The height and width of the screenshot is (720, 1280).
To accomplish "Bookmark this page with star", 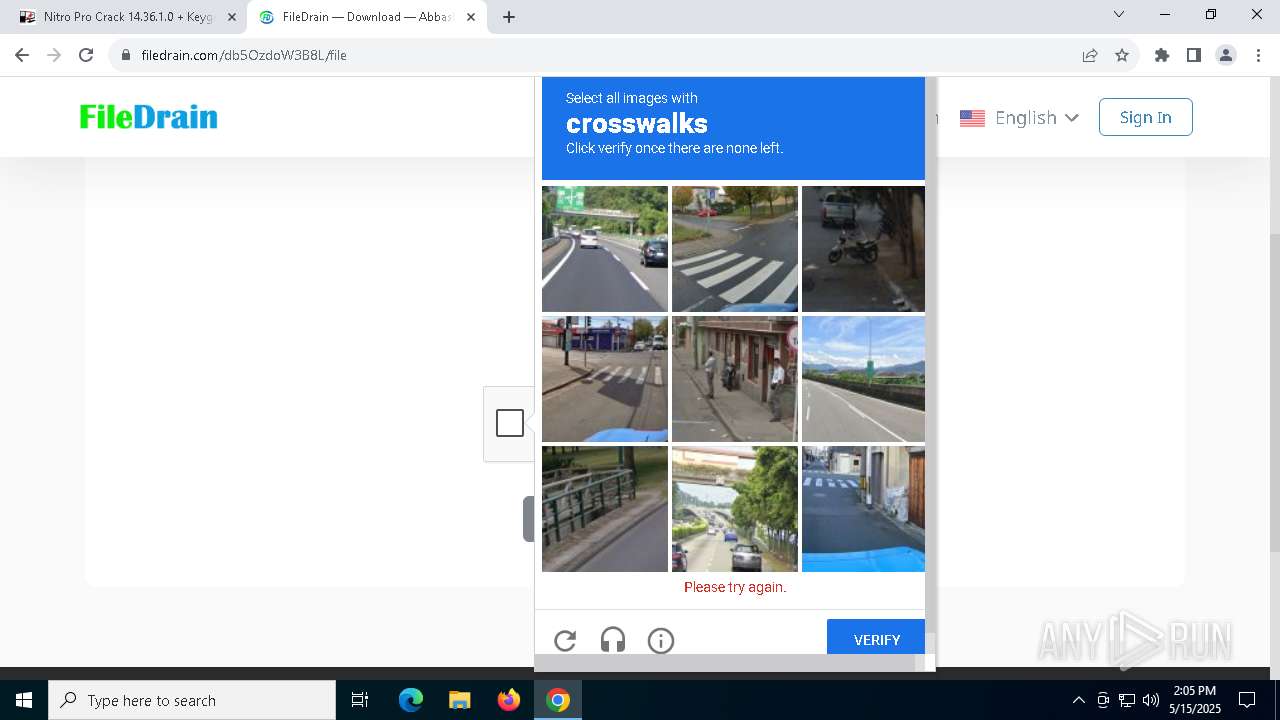I will 1122,55.
